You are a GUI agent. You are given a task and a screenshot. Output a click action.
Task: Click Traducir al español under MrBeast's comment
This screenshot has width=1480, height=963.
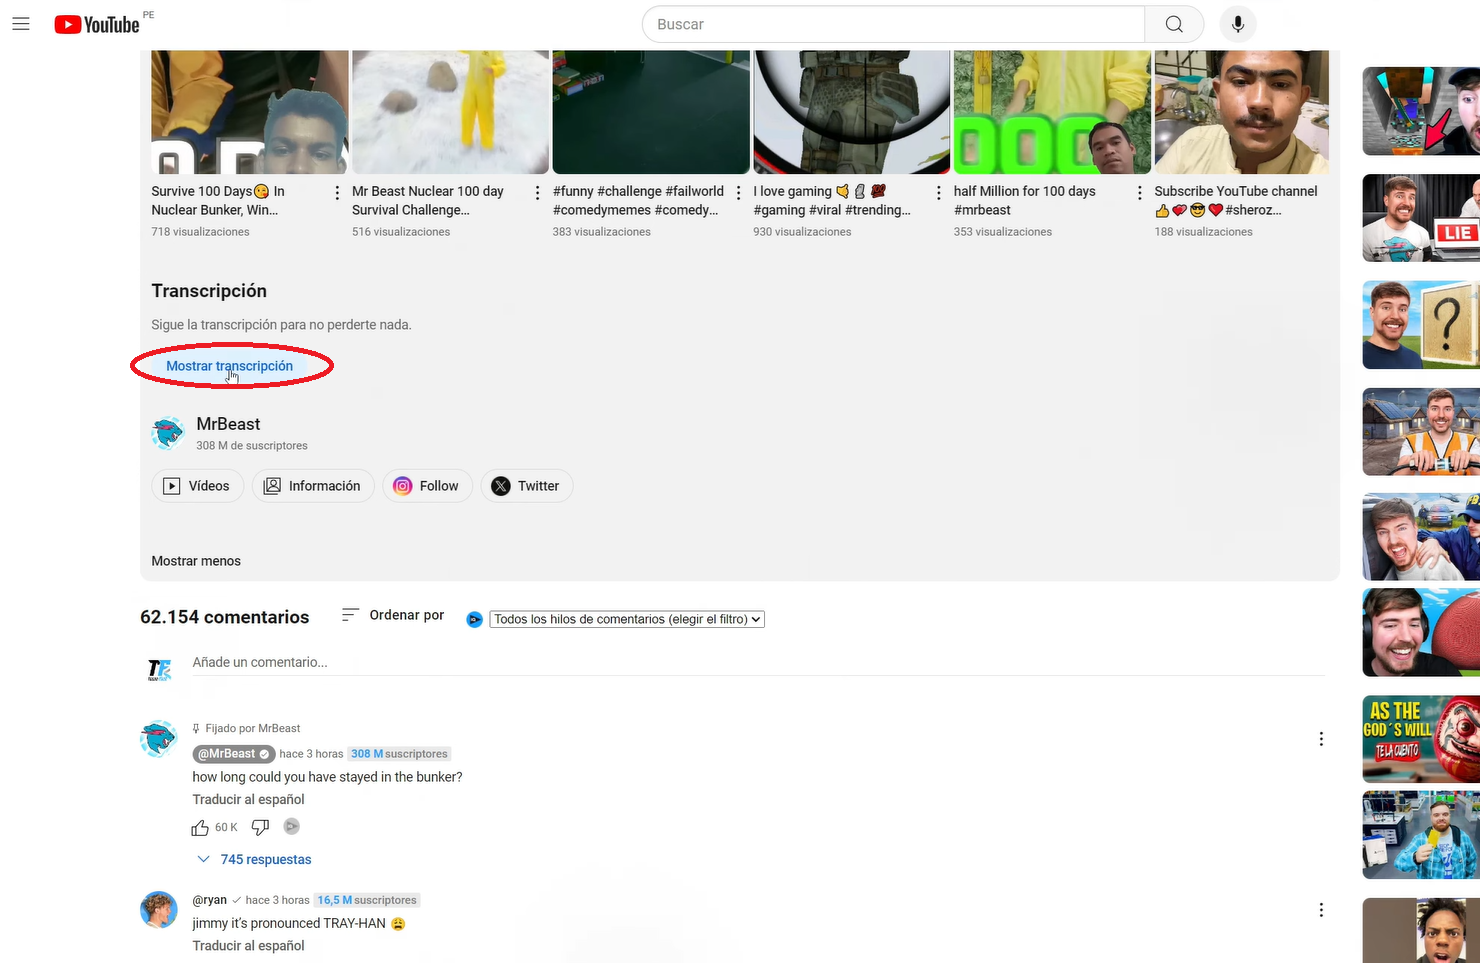coord(248,799)
